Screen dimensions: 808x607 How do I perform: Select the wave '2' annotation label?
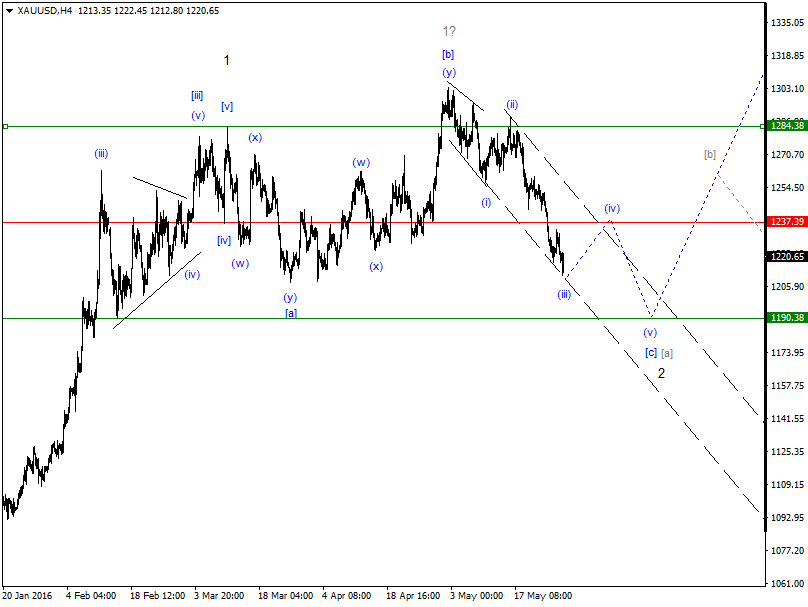(662, 373)
